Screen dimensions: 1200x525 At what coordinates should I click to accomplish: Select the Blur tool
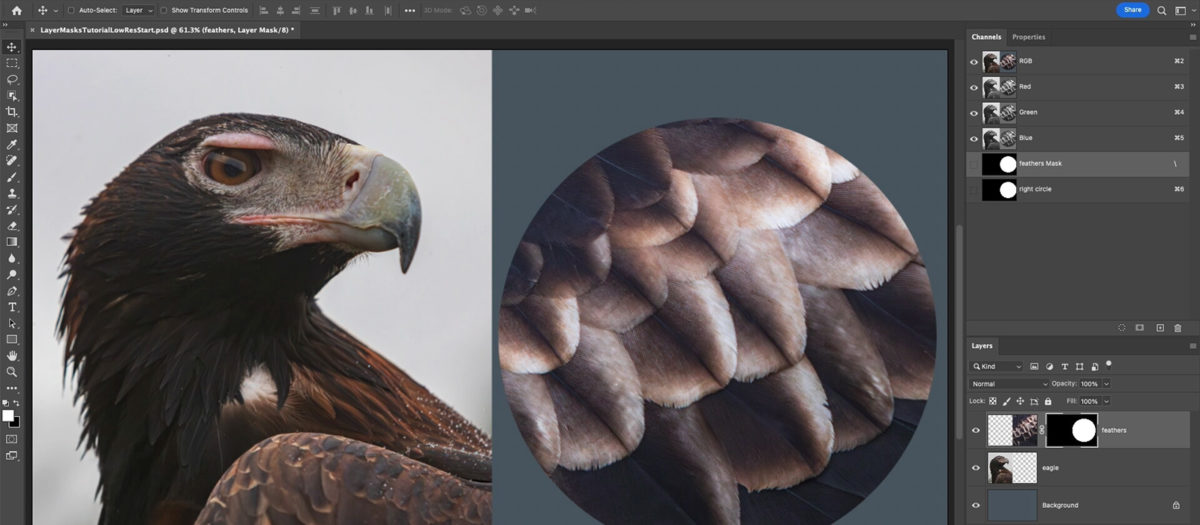point(12,258)
